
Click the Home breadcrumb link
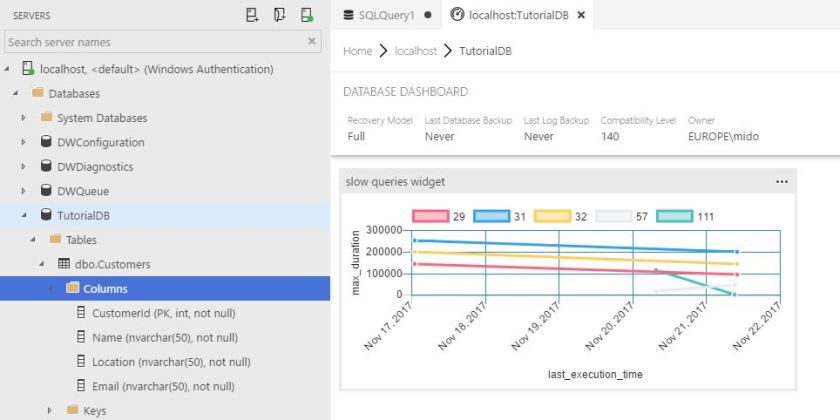tap(357, 51)
